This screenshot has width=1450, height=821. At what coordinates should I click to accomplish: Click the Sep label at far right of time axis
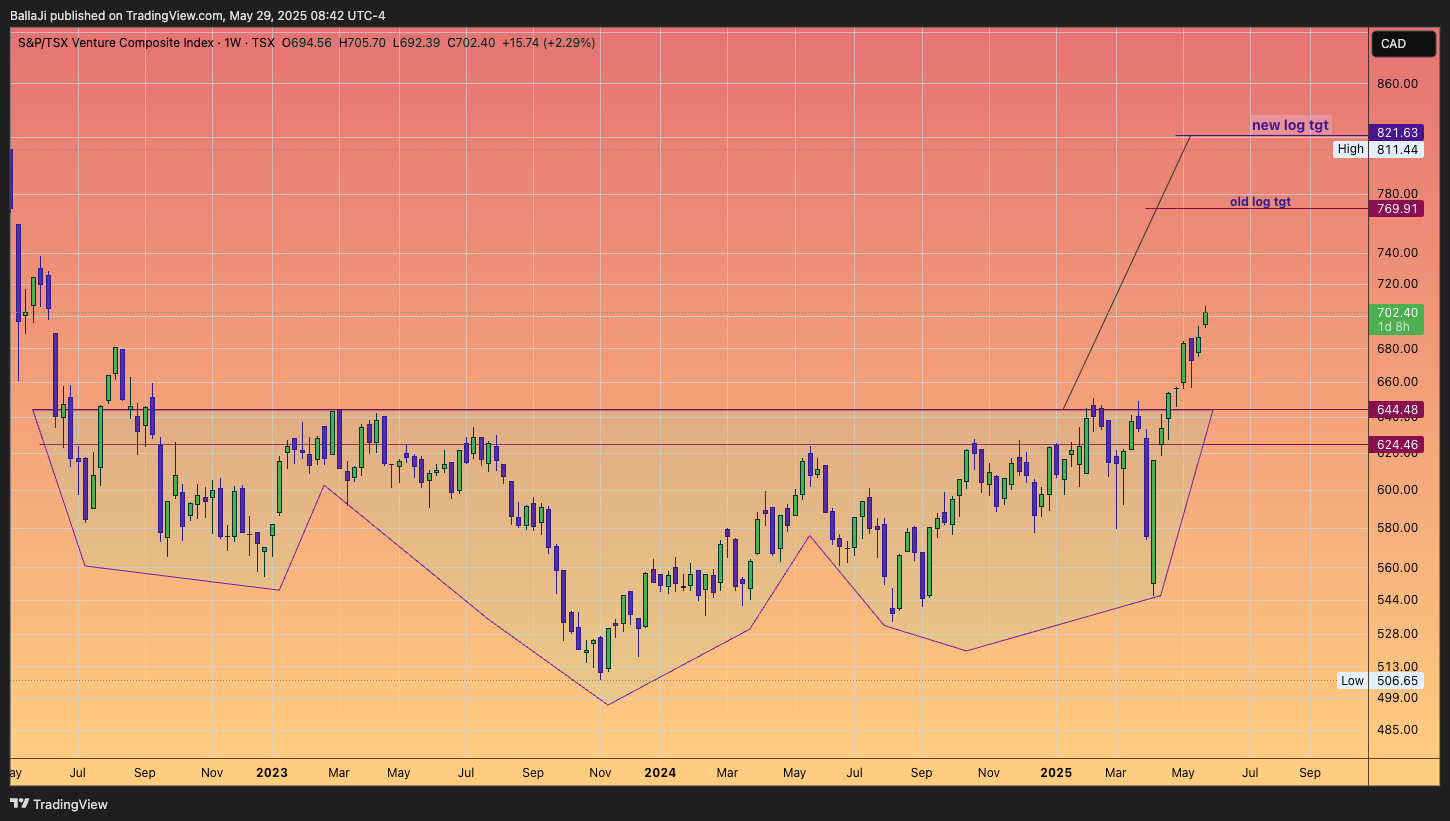click(x=1310, y=773)
